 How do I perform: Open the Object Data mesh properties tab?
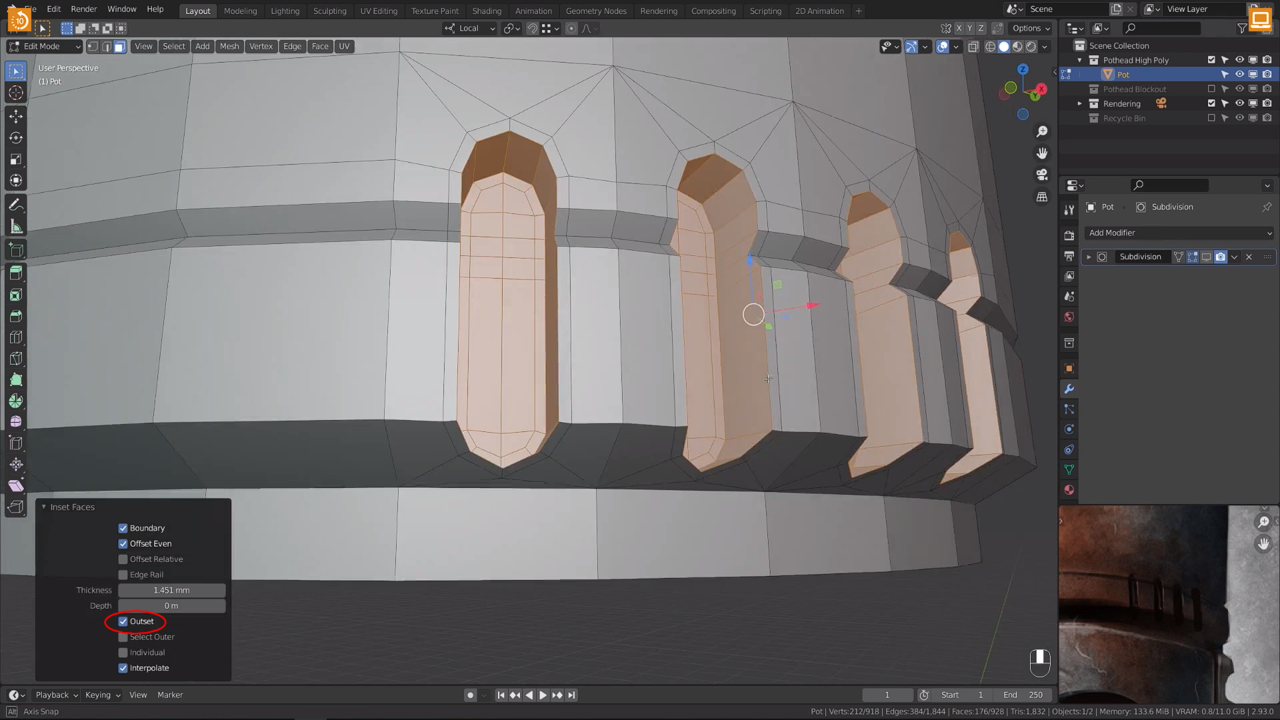pyautogui.click(x=1069, y=470)
